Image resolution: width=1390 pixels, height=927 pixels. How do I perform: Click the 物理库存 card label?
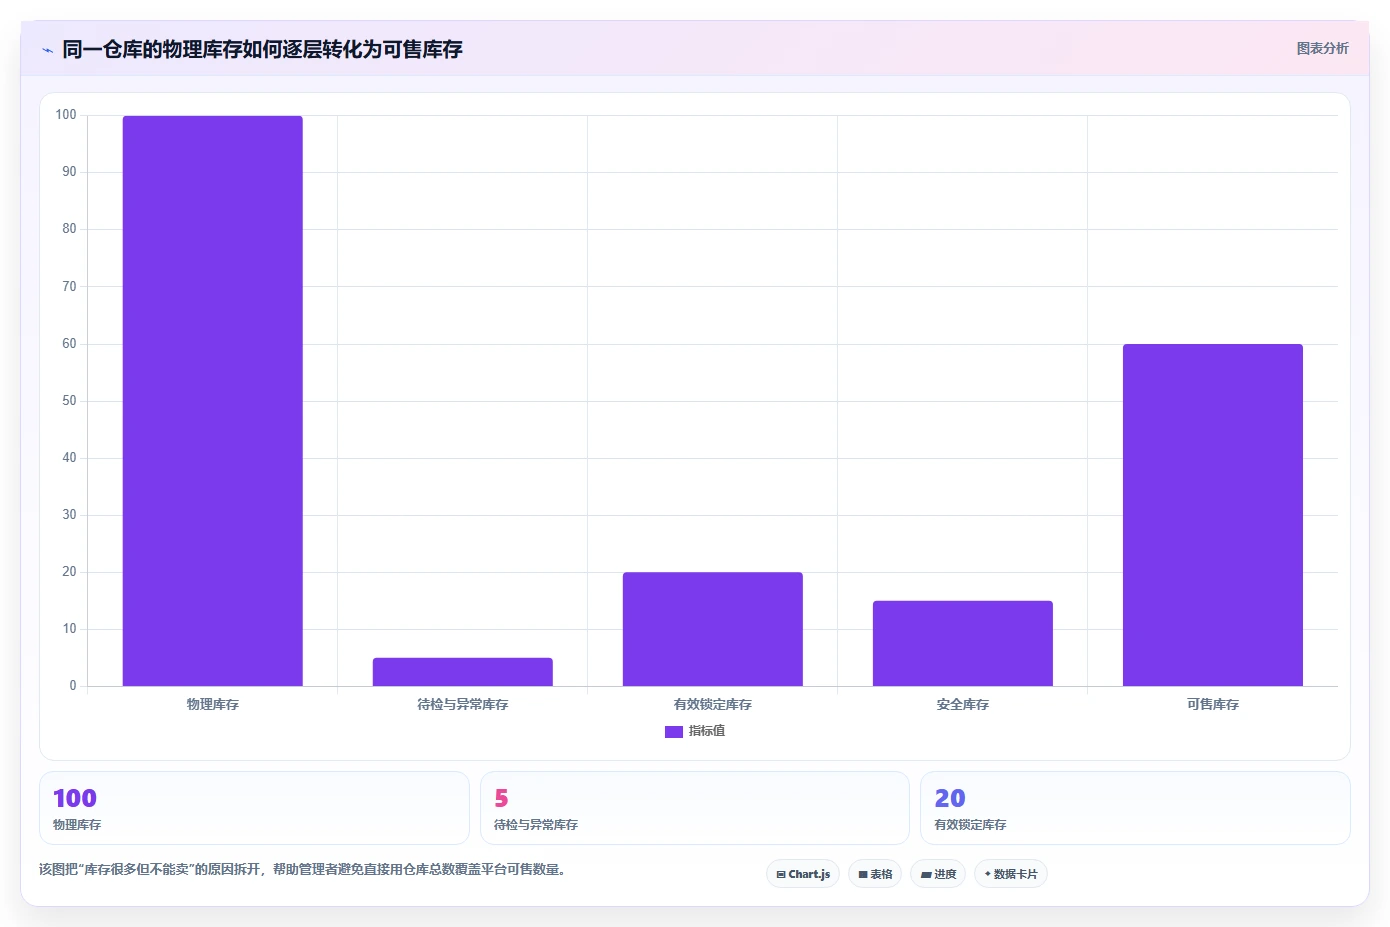pos(77,825)
